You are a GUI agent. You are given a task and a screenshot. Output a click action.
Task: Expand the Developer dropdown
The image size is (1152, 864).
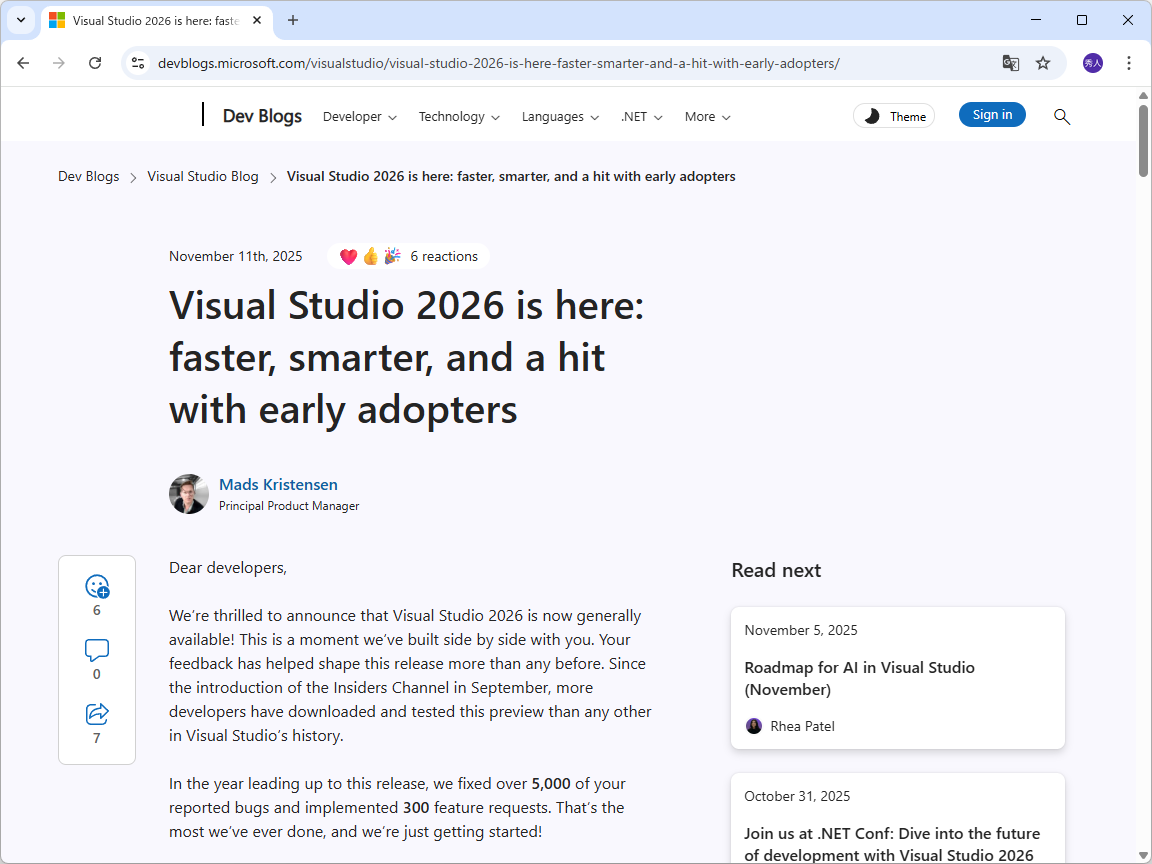359,117
